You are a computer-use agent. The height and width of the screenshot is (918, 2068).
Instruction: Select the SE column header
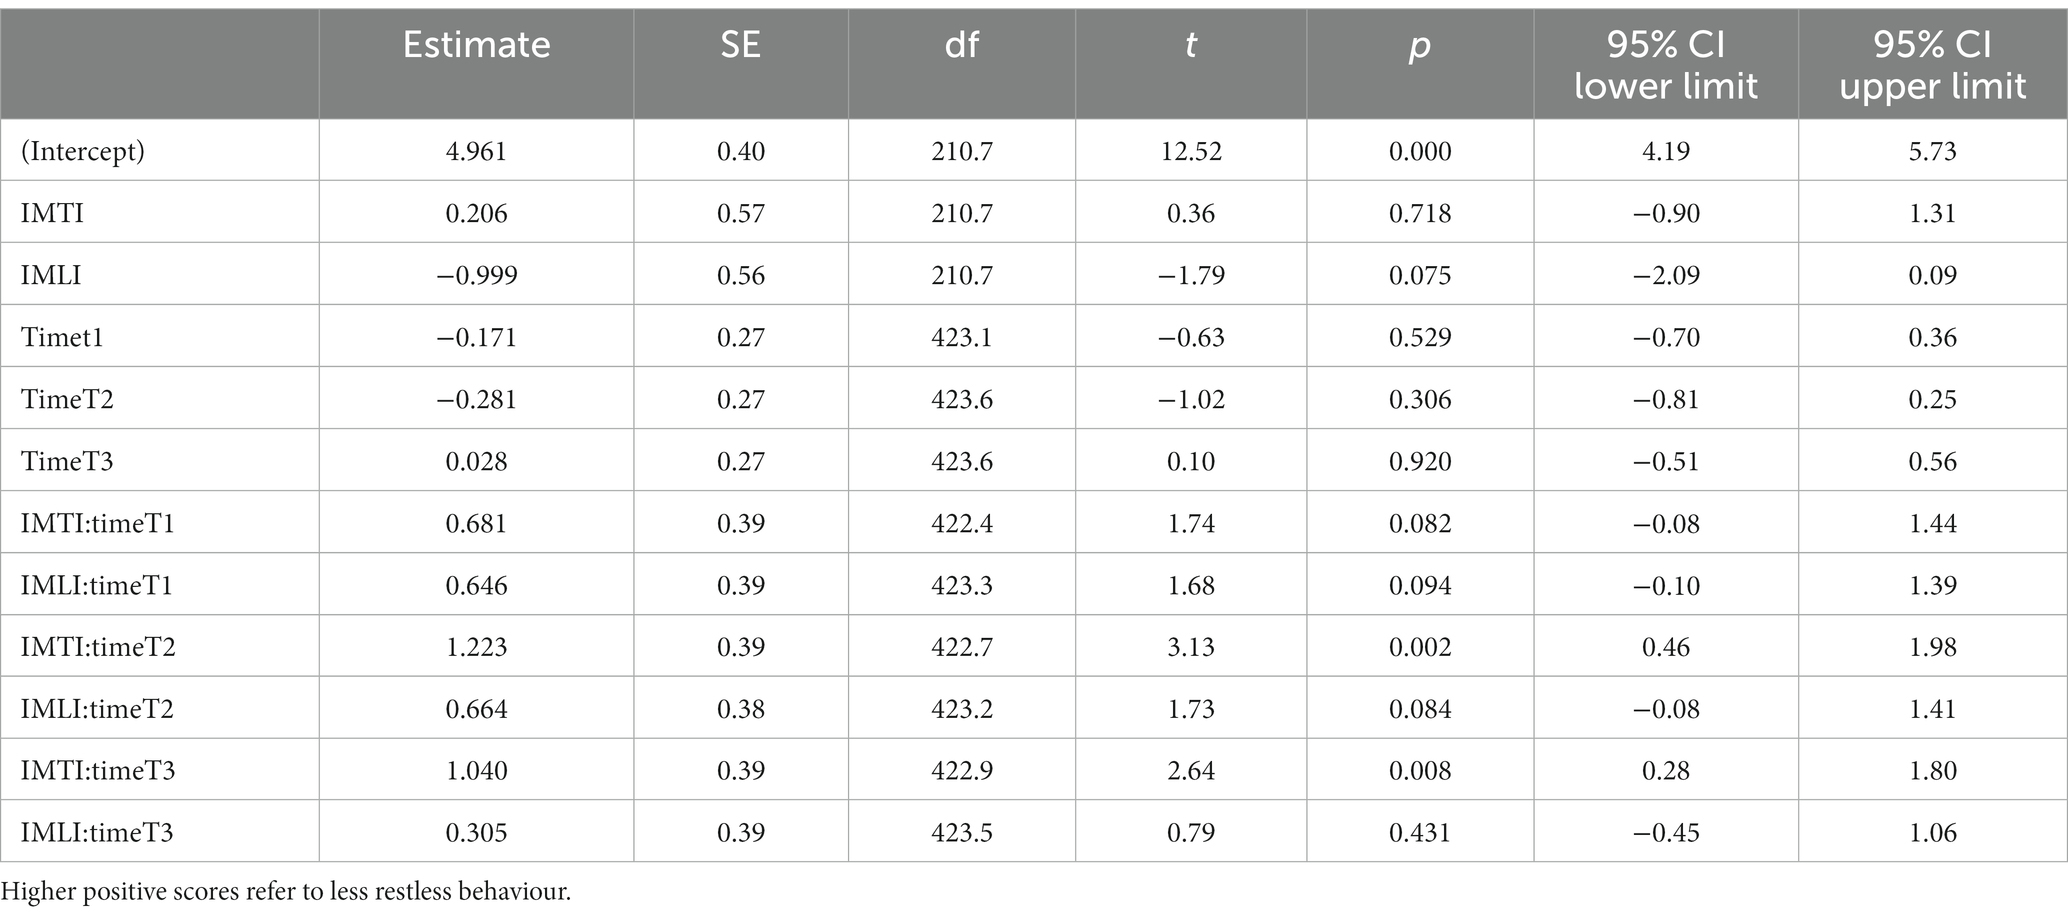[x=741, y=45]
